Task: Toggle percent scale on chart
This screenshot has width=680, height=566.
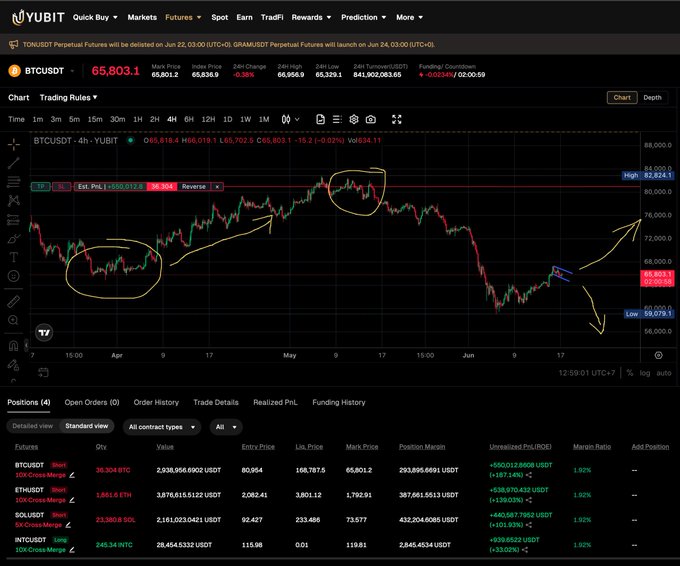Action: coord(630,373)
